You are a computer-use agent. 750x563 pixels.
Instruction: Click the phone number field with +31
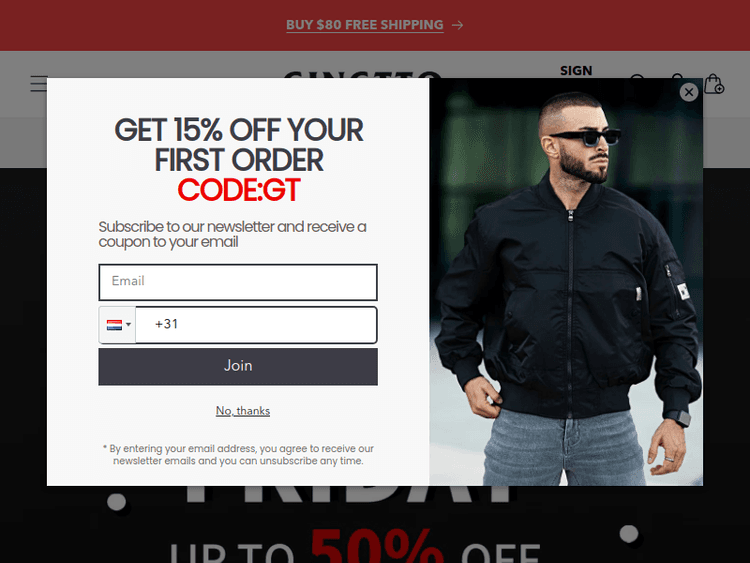pos(256,325)
